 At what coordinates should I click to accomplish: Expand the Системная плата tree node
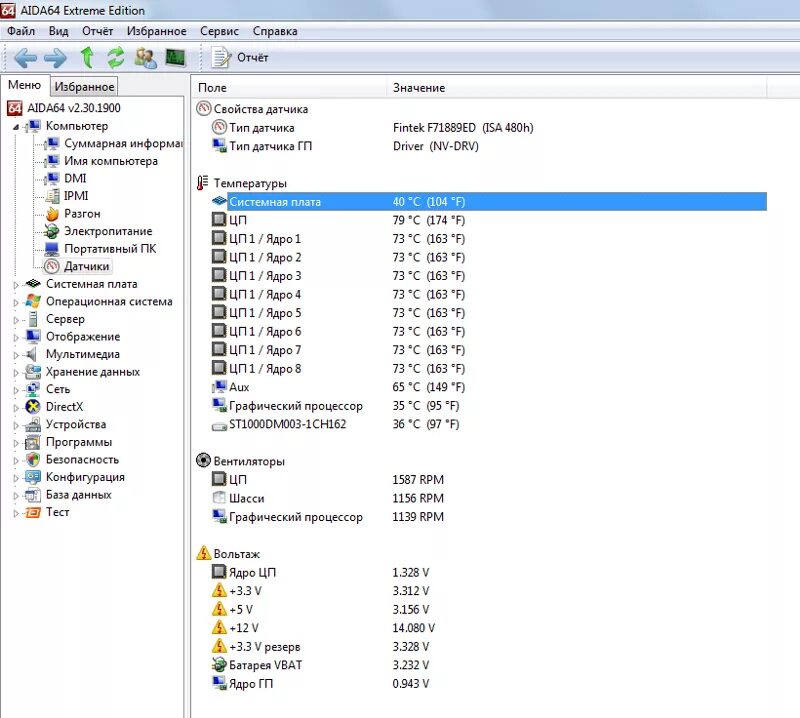point(16,285)
